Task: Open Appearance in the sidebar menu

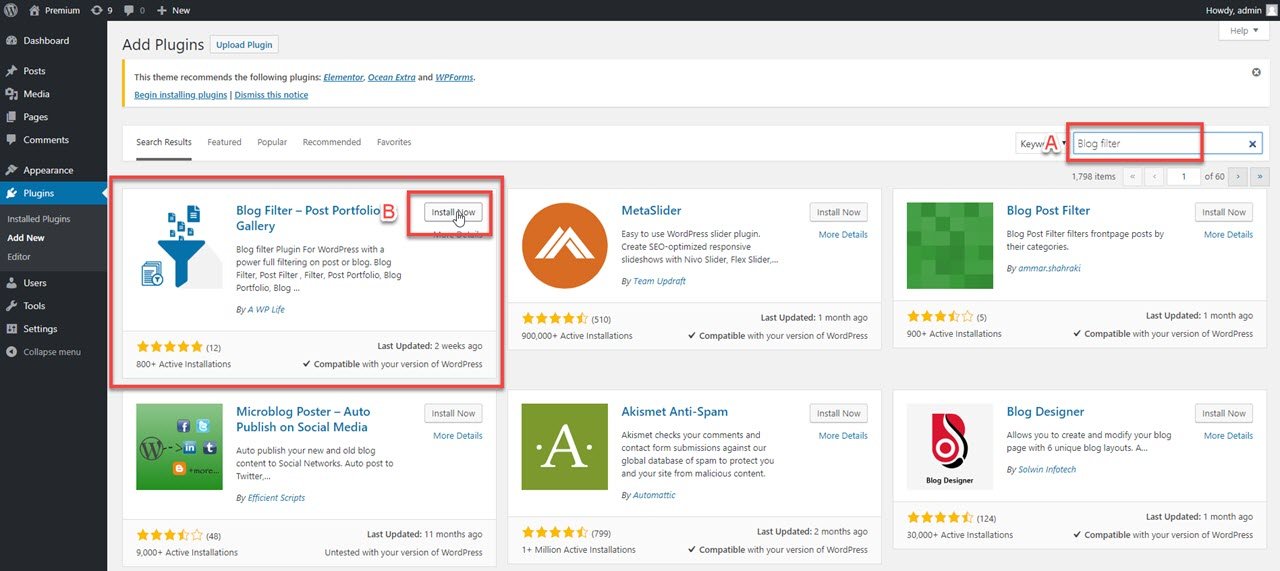Action: 48,170
